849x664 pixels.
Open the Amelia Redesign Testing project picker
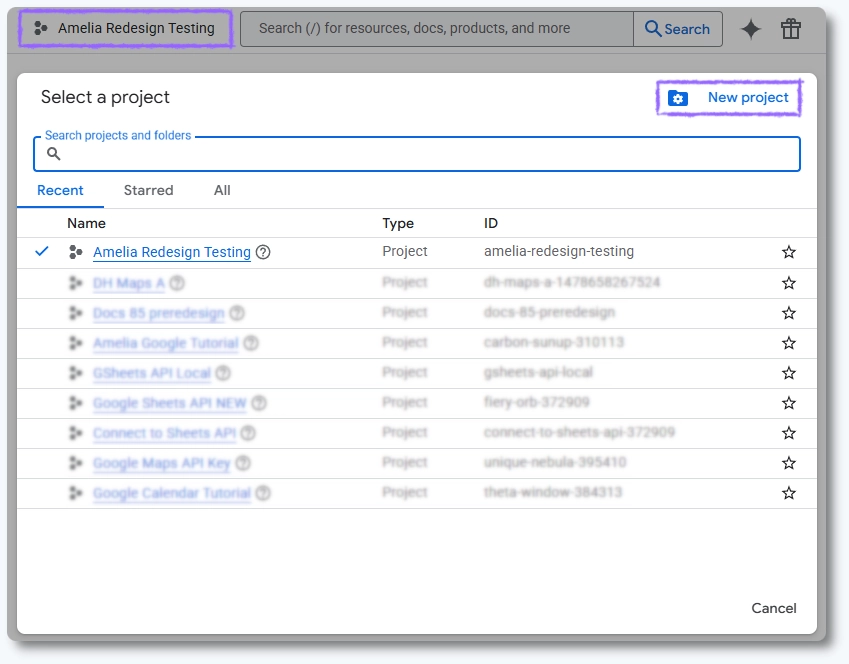(126, 29)
